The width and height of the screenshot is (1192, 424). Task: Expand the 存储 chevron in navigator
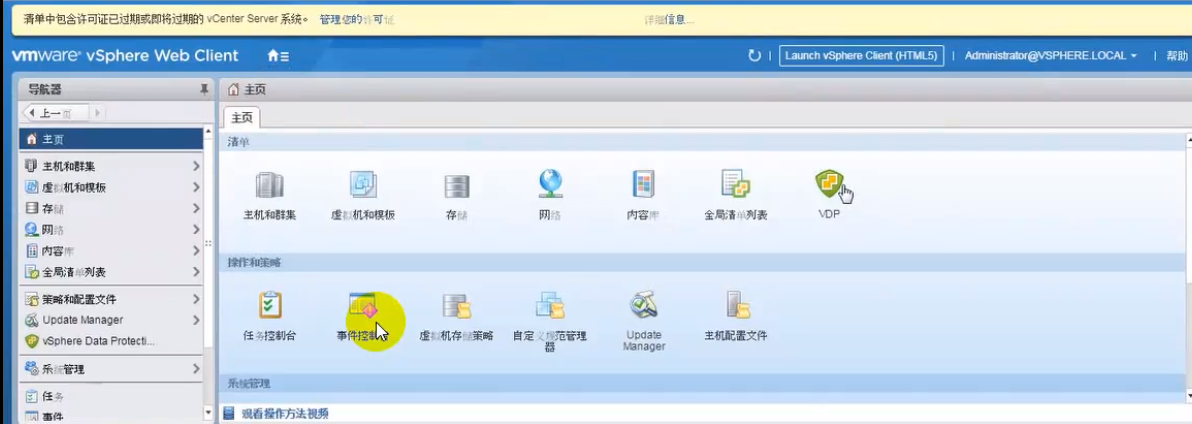click(195, 208)
